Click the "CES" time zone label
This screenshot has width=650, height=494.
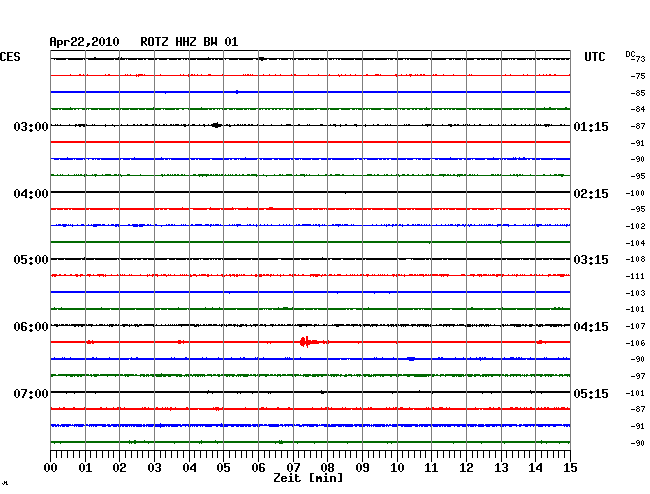tap(10, 57)
